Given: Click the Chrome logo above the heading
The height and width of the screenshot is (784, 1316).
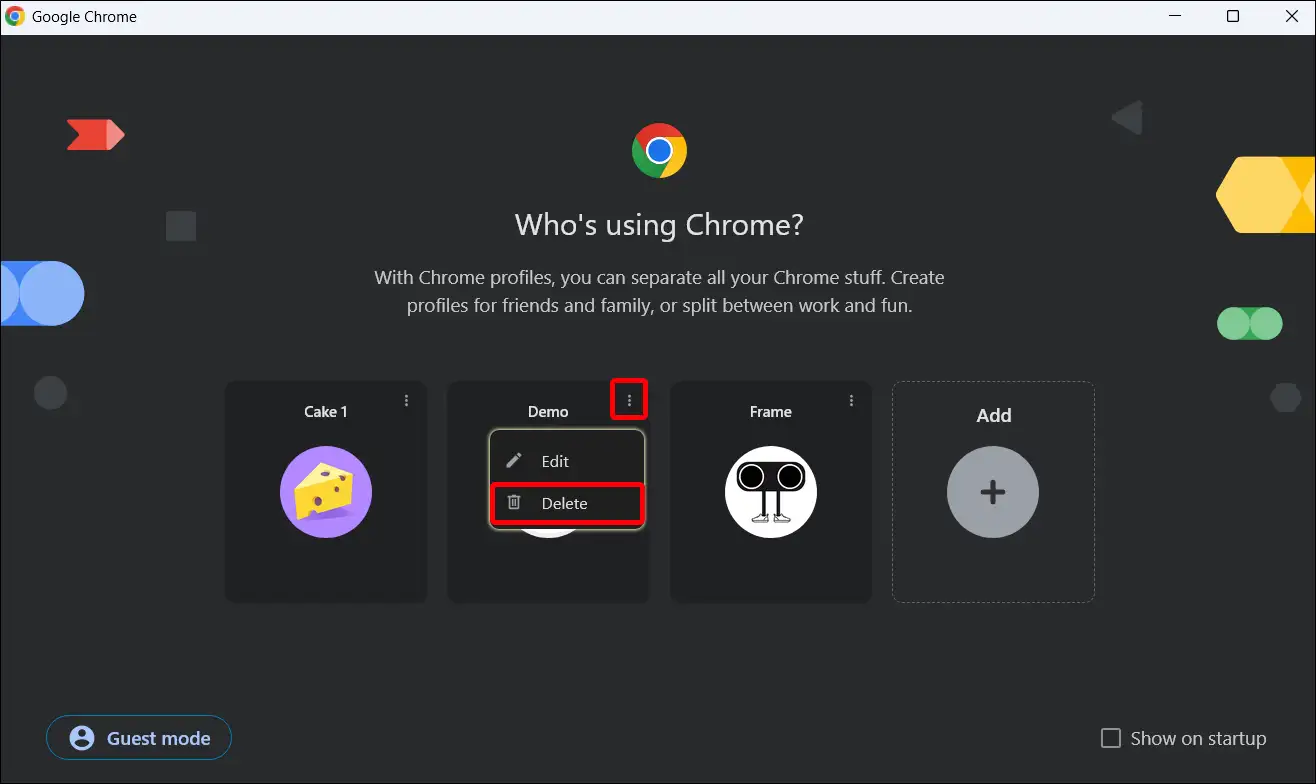Looking at the screenshot, I should [659, 151].
